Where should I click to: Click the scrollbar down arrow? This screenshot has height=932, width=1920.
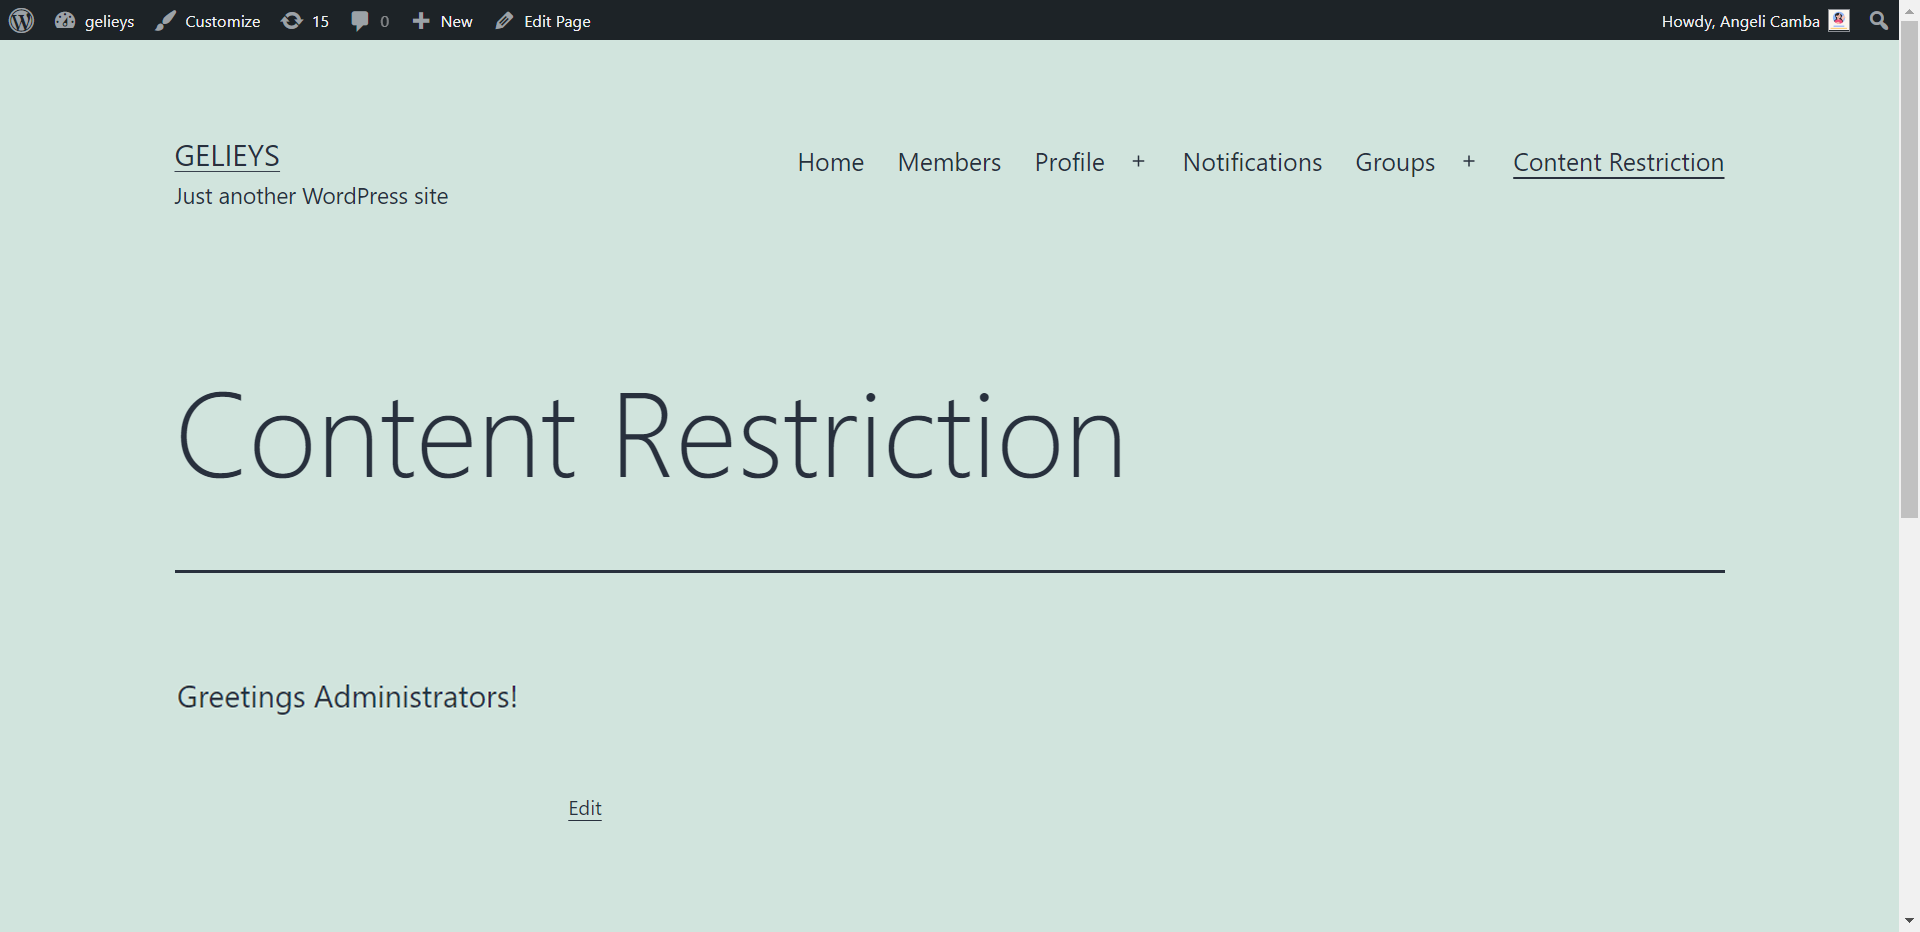(x=1909, y=920)
